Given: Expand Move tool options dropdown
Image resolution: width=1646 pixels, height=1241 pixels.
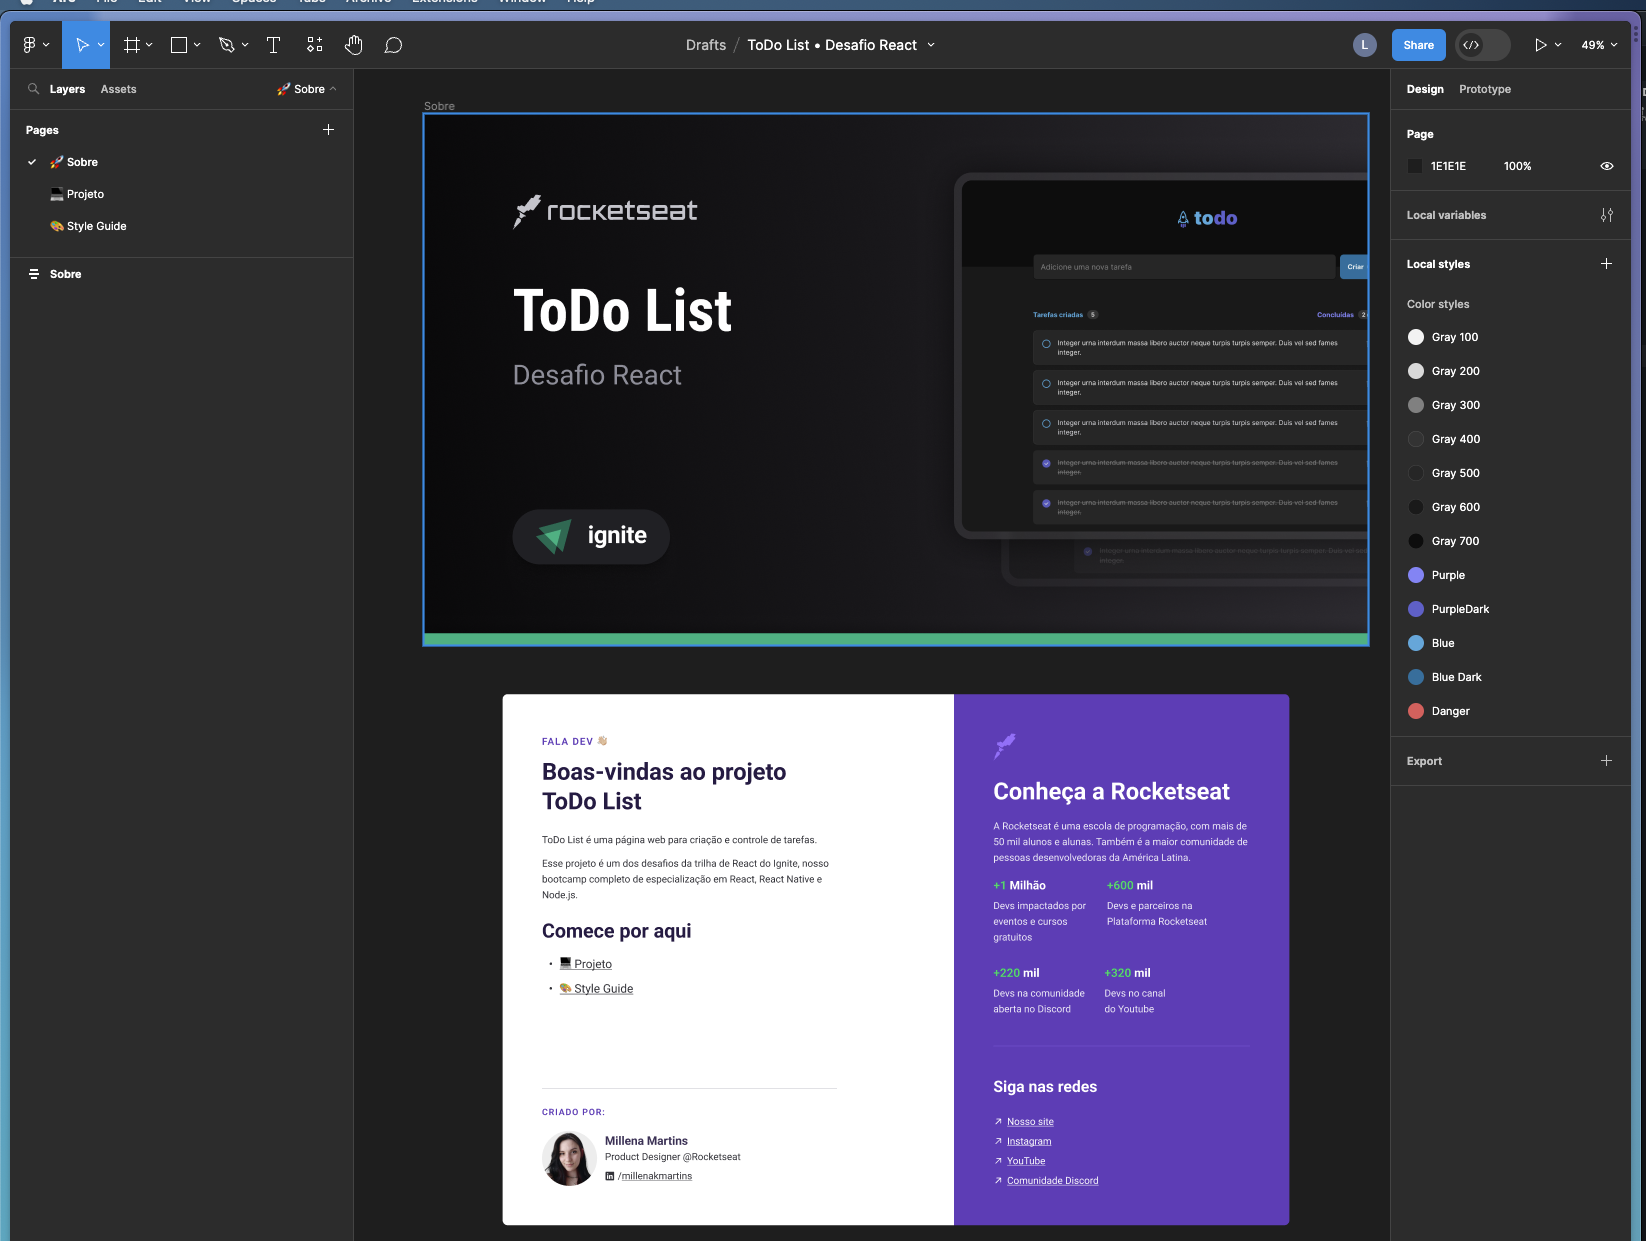Looking at the screenshot, I should (x=101, y=45).
